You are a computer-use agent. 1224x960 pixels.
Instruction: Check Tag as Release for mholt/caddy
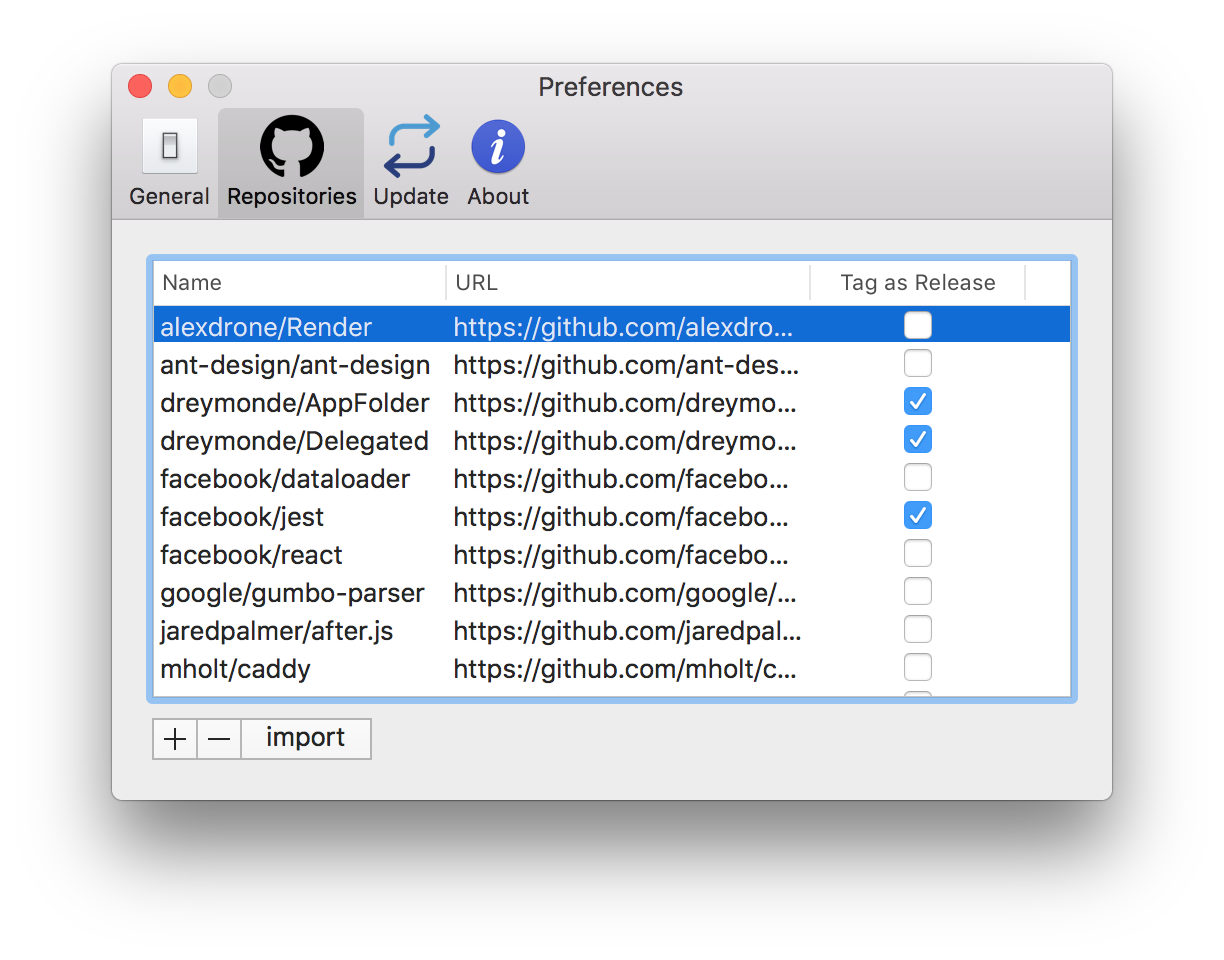917,667
